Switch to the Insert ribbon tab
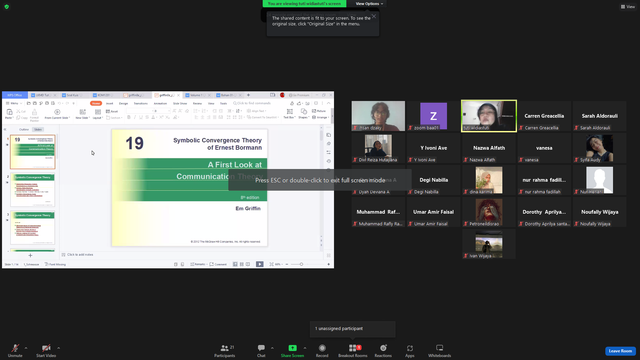 [x=109, y=103]
